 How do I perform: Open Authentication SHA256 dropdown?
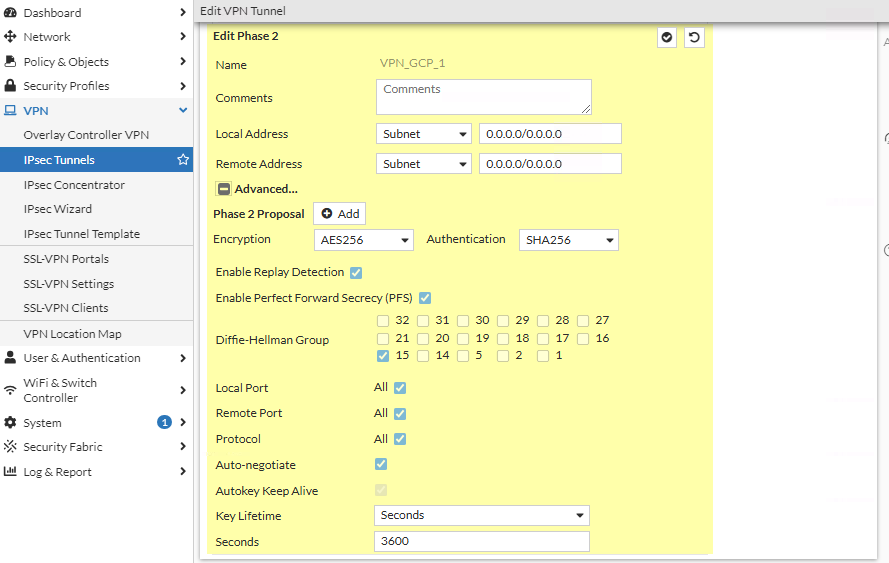569,240
